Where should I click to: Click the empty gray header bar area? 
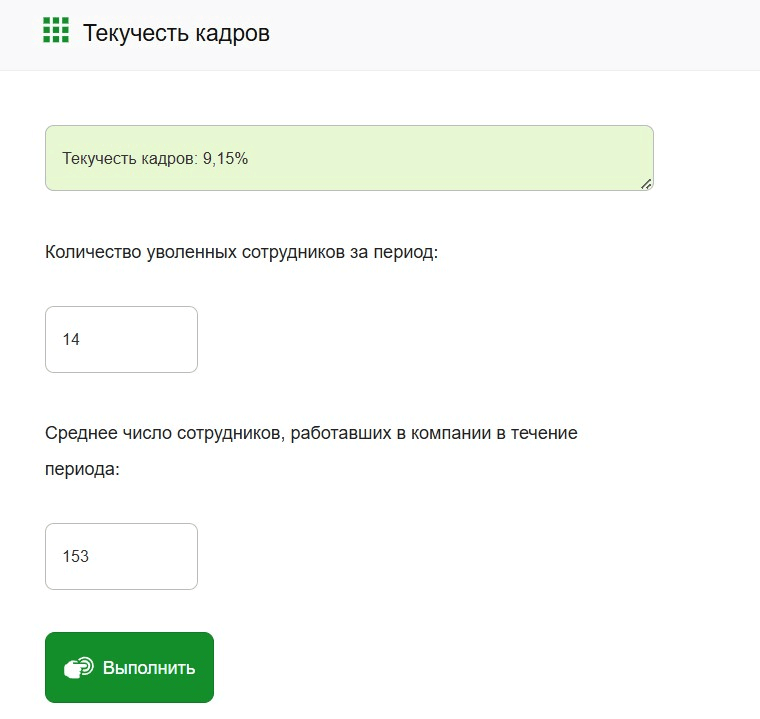(514, 34)
